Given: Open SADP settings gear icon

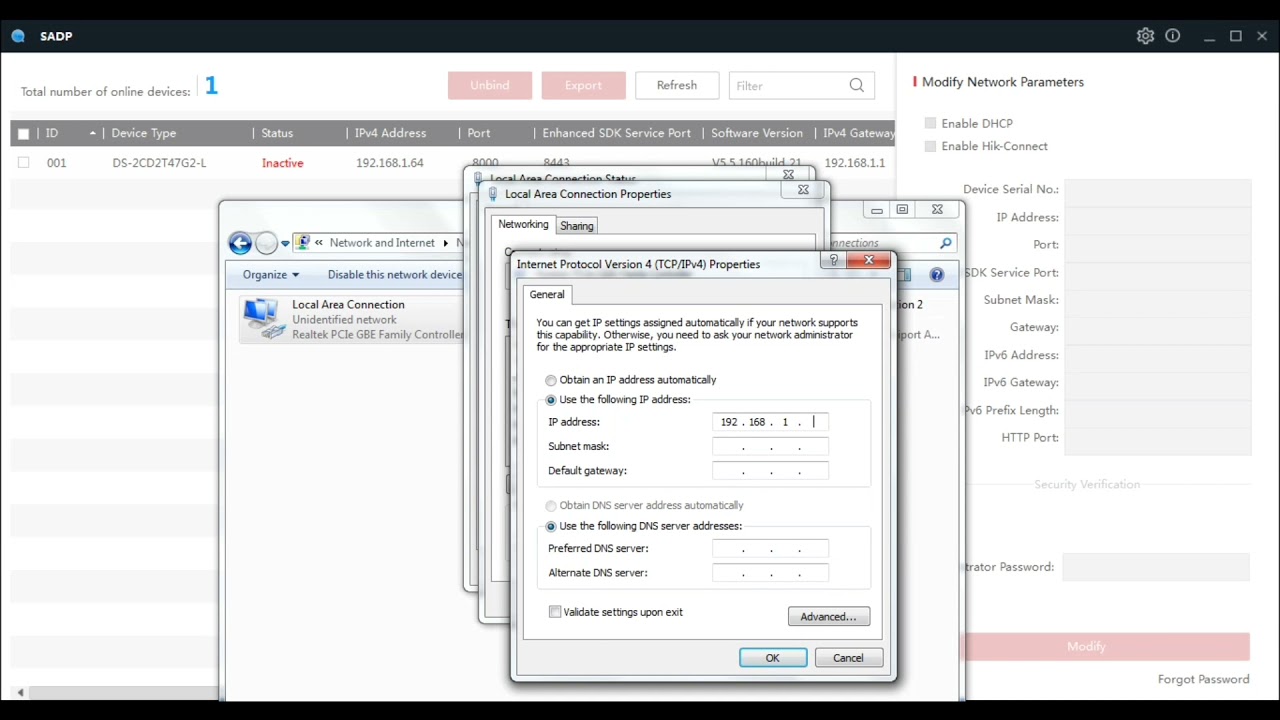Looking at the screenshot, I should [1145, 36].
